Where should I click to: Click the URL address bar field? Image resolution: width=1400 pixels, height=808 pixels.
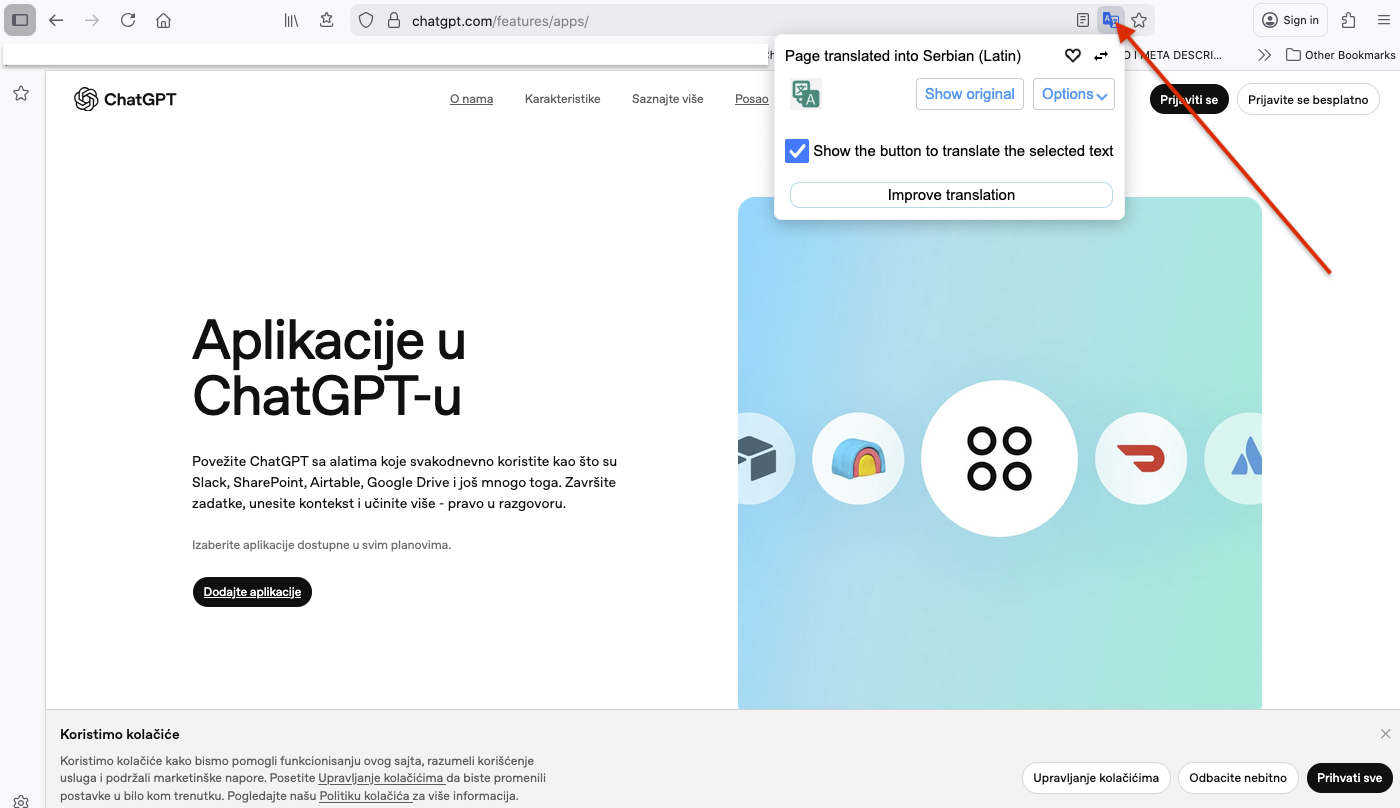tap(700, 20)
